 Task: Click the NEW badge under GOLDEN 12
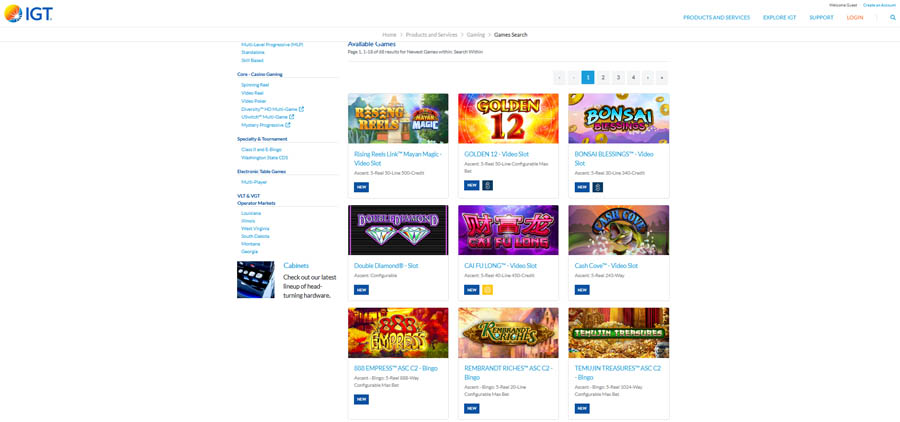[x=471, y=185]
